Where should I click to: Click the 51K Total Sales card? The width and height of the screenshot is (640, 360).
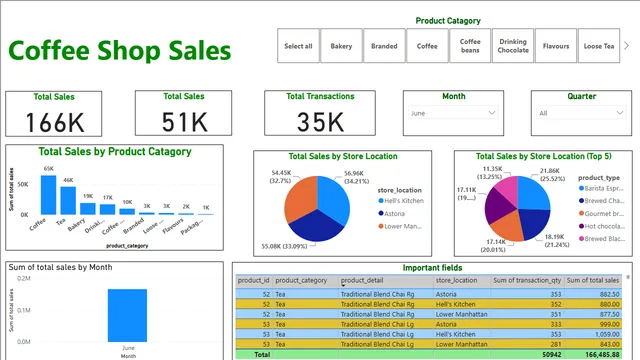pos(183,113)
